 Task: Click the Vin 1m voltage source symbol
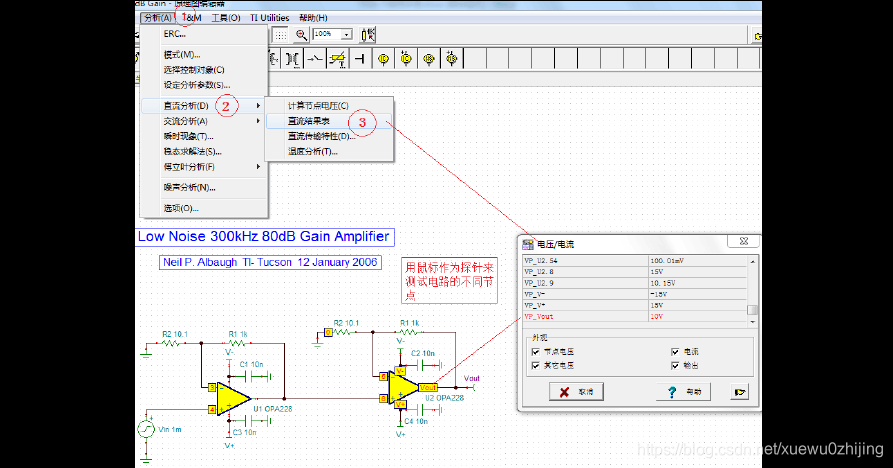(x=146, y=429)
